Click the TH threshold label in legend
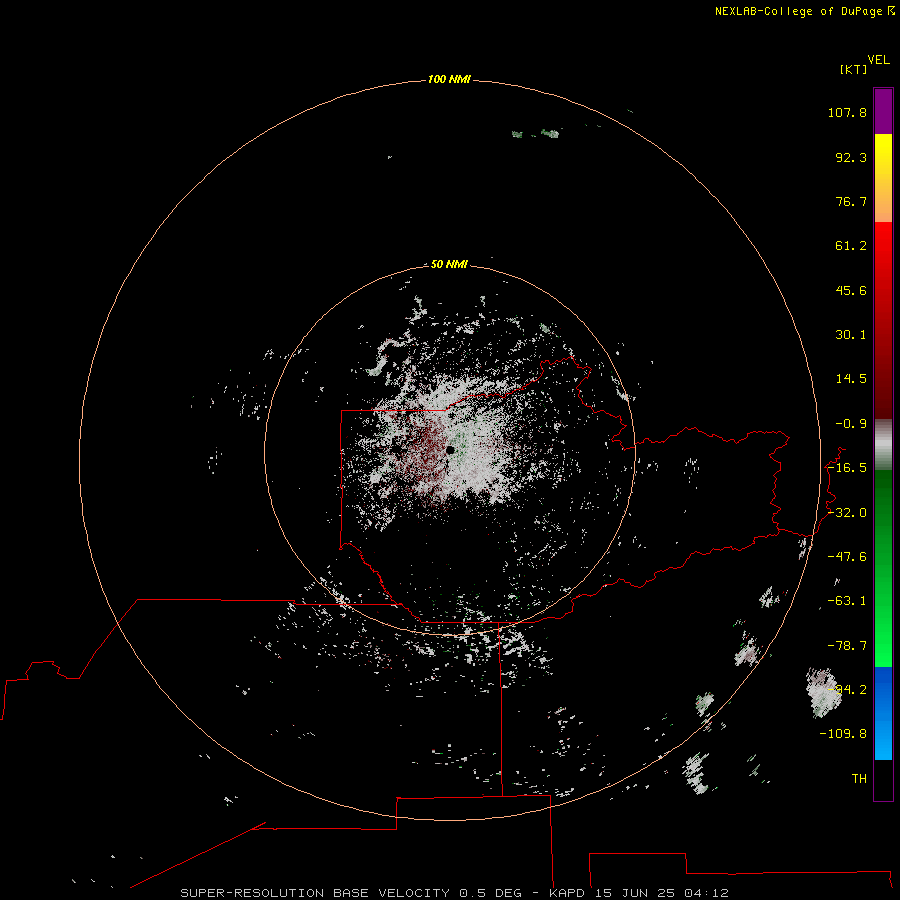The height and width of the screenshot is (900, 900). (x=859, y=779)
